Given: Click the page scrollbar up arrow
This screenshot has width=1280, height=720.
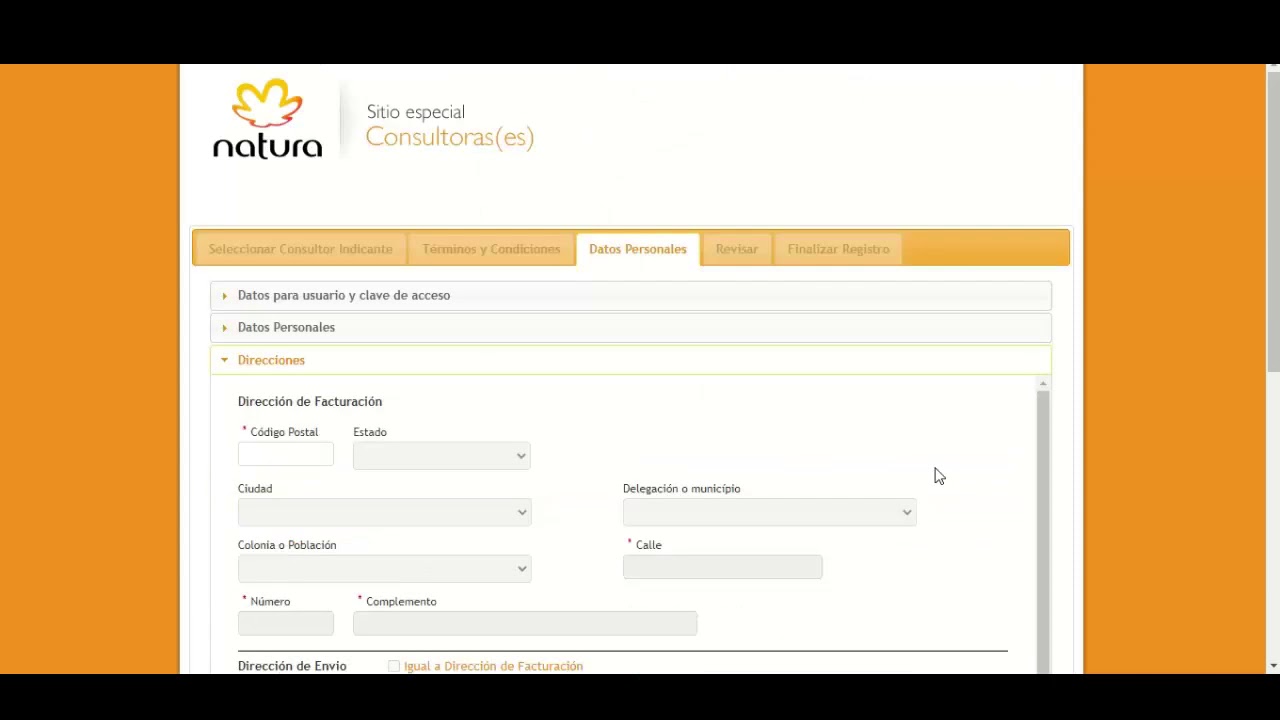Looking at the screenshot, I should click(x=1273, y=68).
